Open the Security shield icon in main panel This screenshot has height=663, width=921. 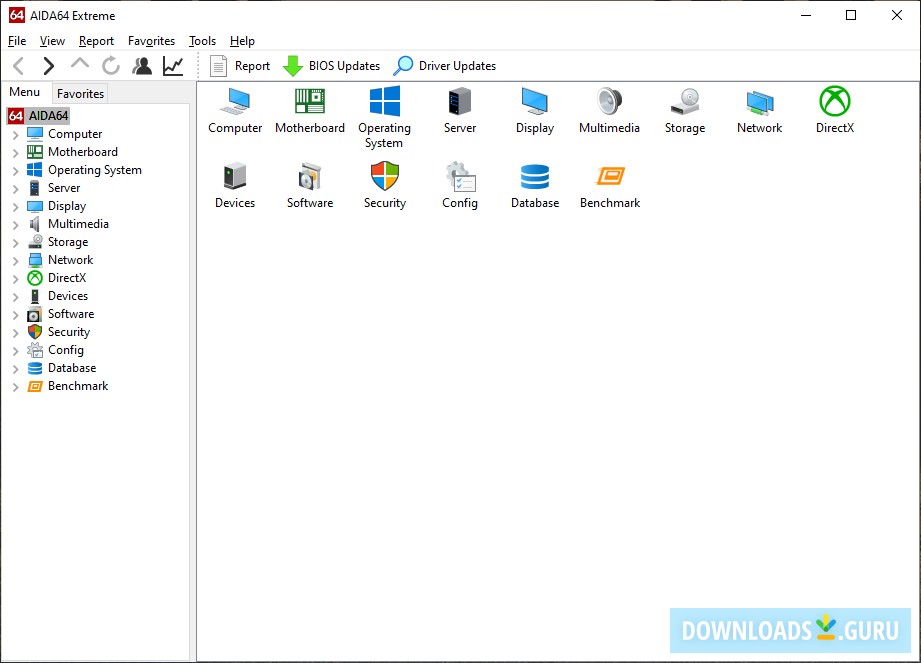tap(385, 177)
